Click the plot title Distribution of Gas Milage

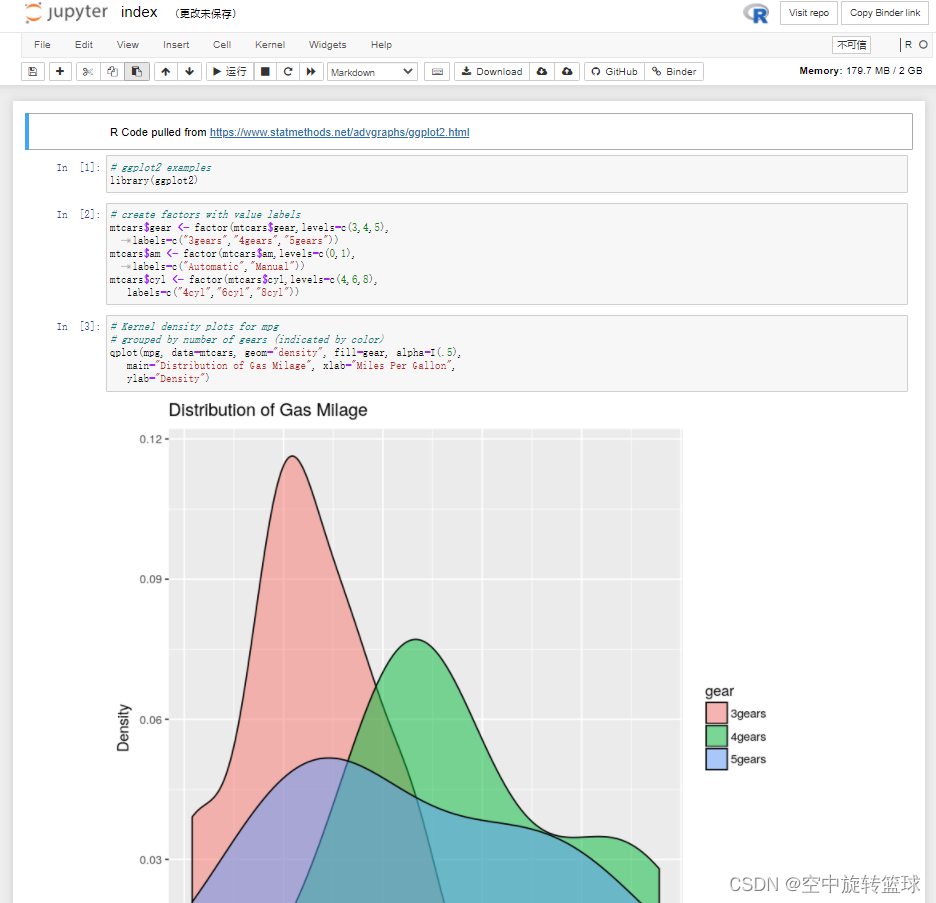(268, 410)
